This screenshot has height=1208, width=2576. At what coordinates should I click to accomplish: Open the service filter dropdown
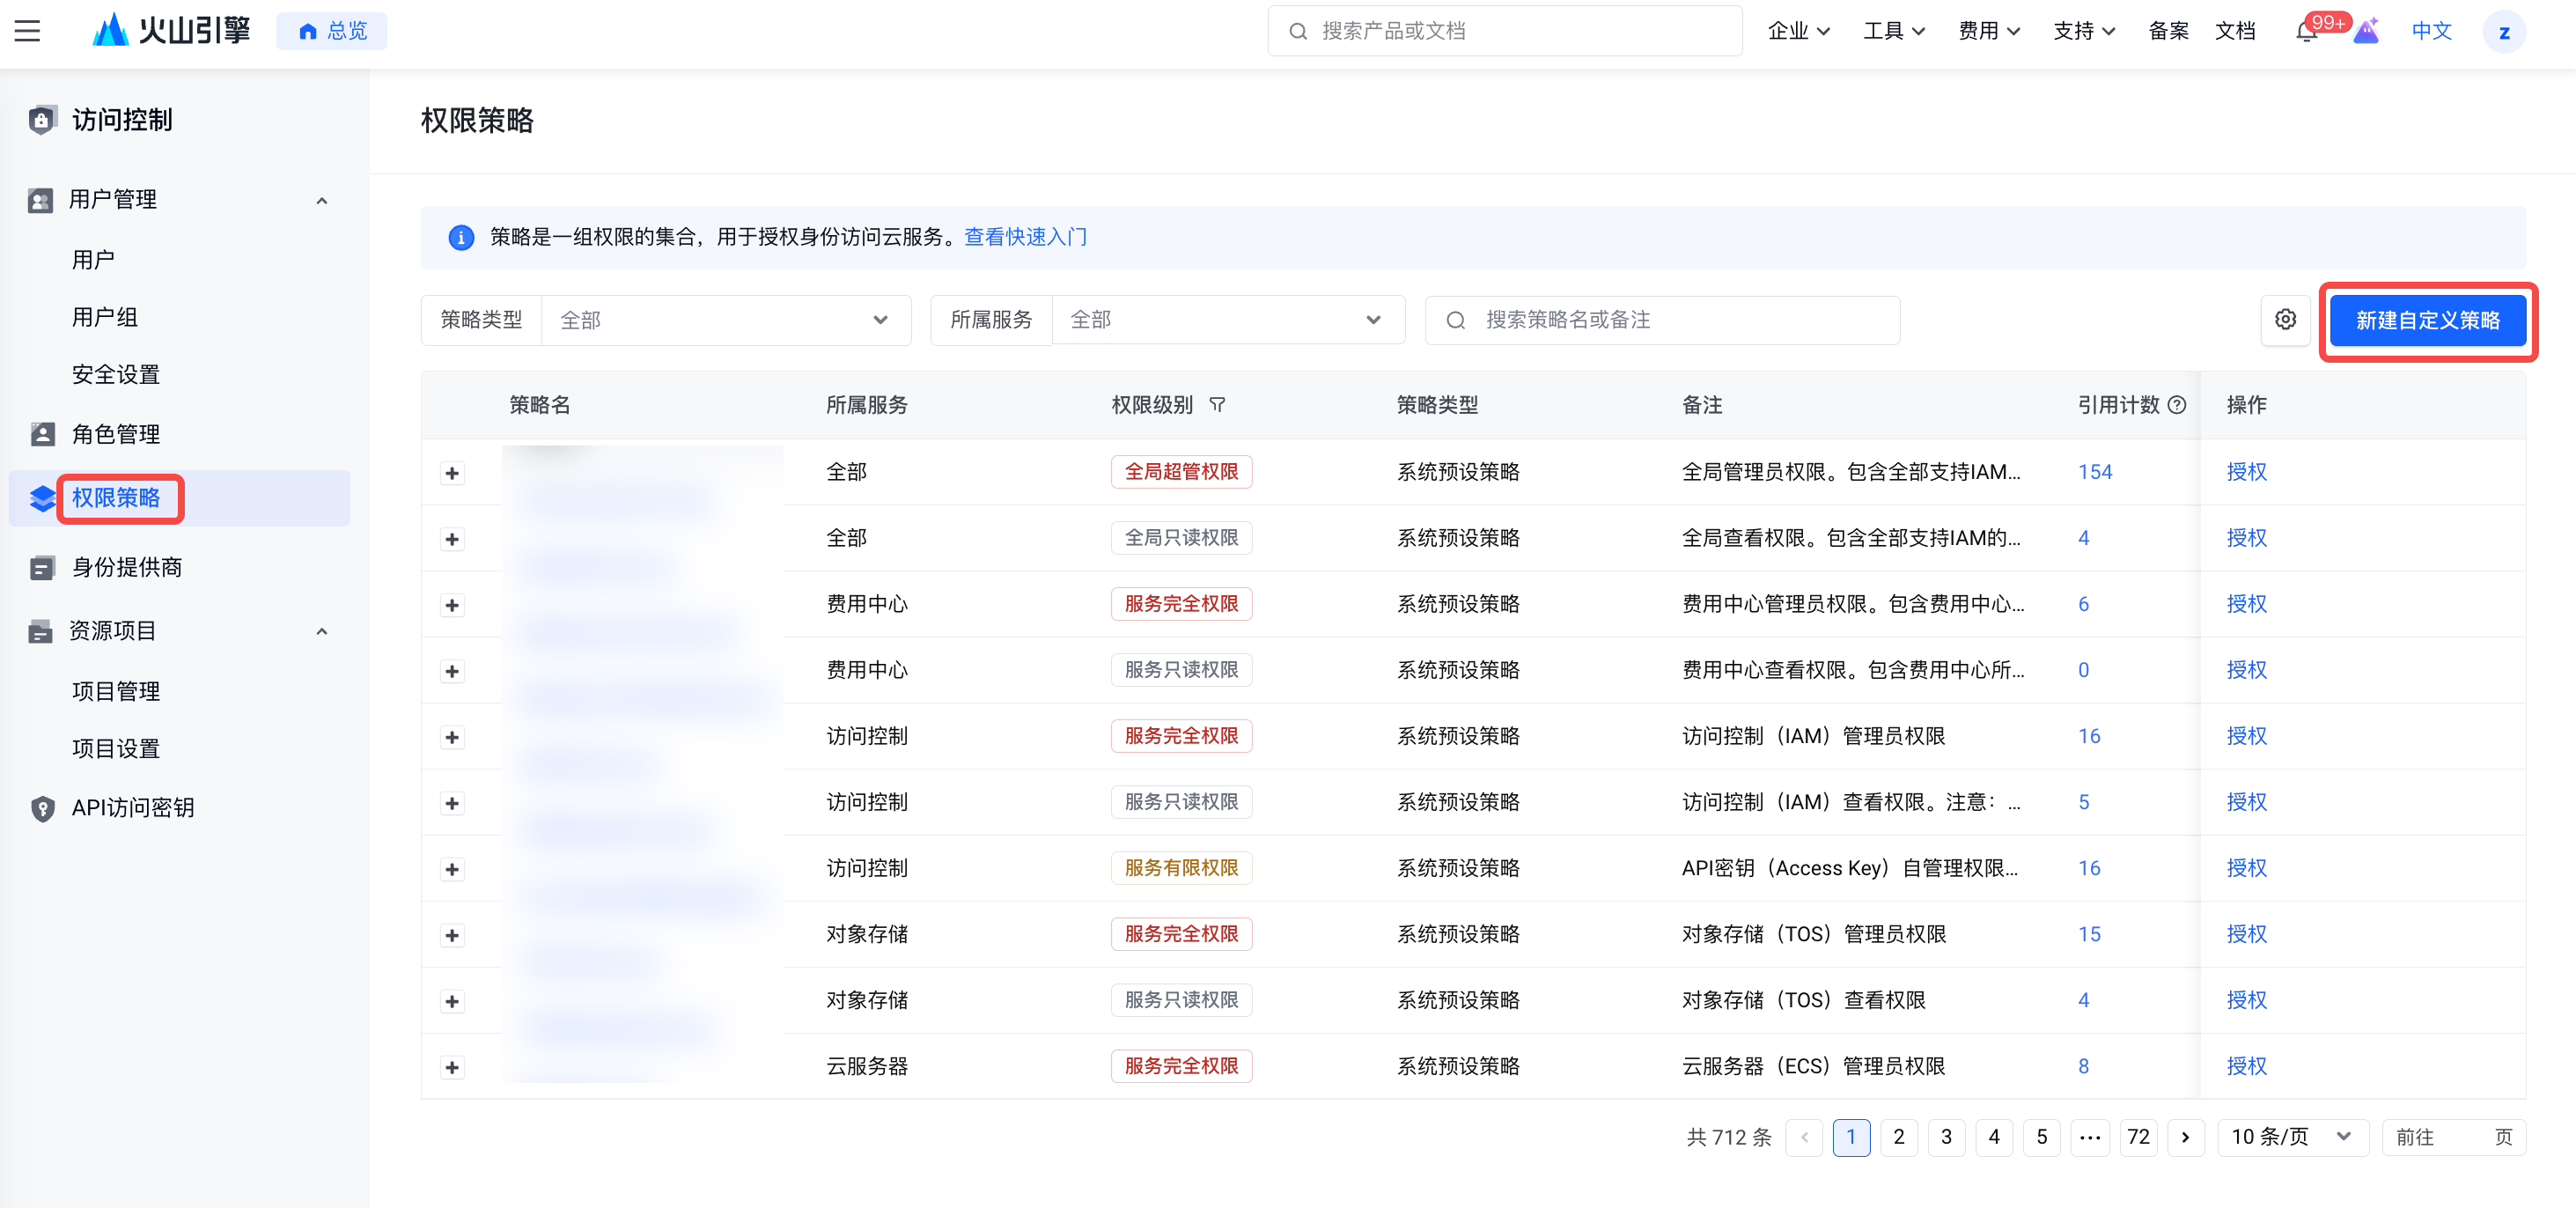[1227, 320]
